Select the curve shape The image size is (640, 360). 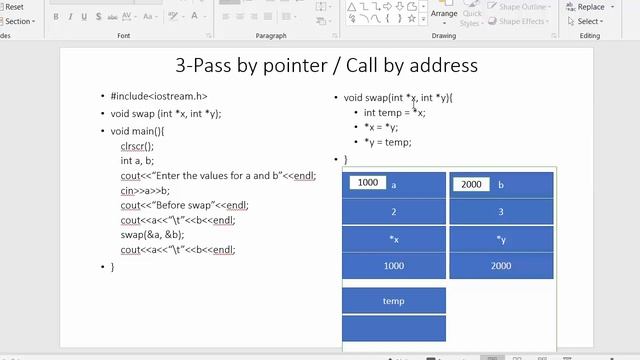[376, 19]
